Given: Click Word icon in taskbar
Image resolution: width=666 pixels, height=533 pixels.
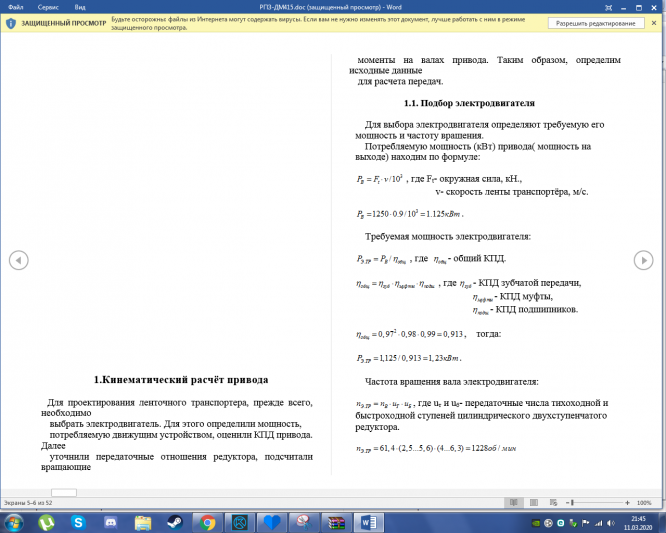Looking at the screenshot, I should pyautogui.click(x=369, y=522).
